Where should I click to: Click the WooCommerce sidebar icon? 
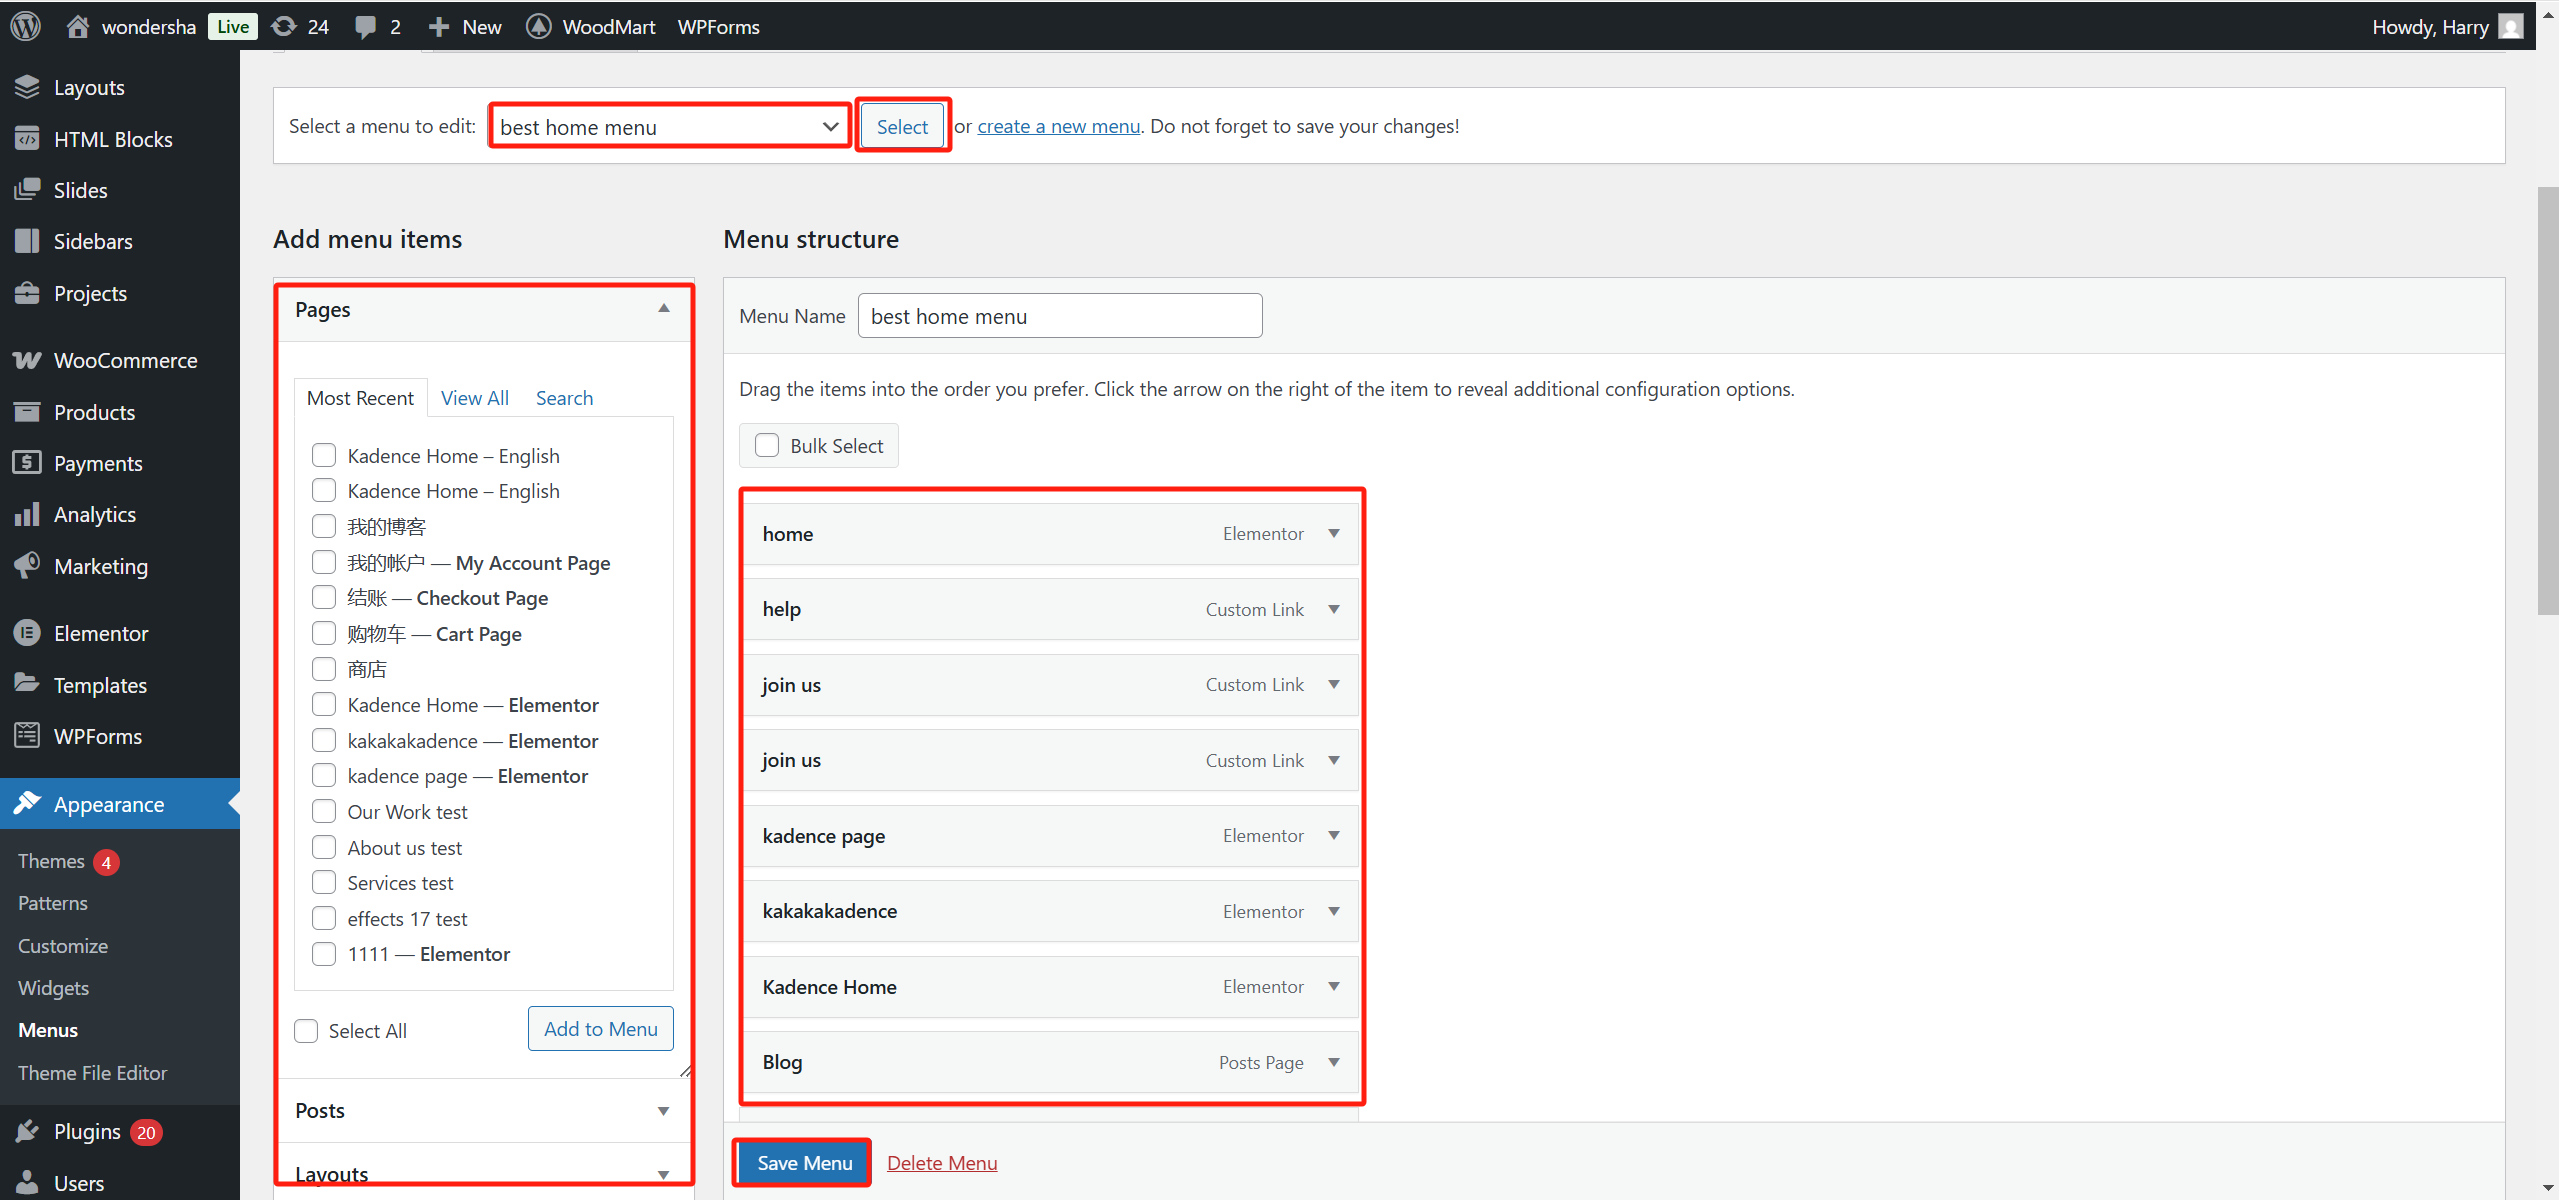click(x=28, y=360)
